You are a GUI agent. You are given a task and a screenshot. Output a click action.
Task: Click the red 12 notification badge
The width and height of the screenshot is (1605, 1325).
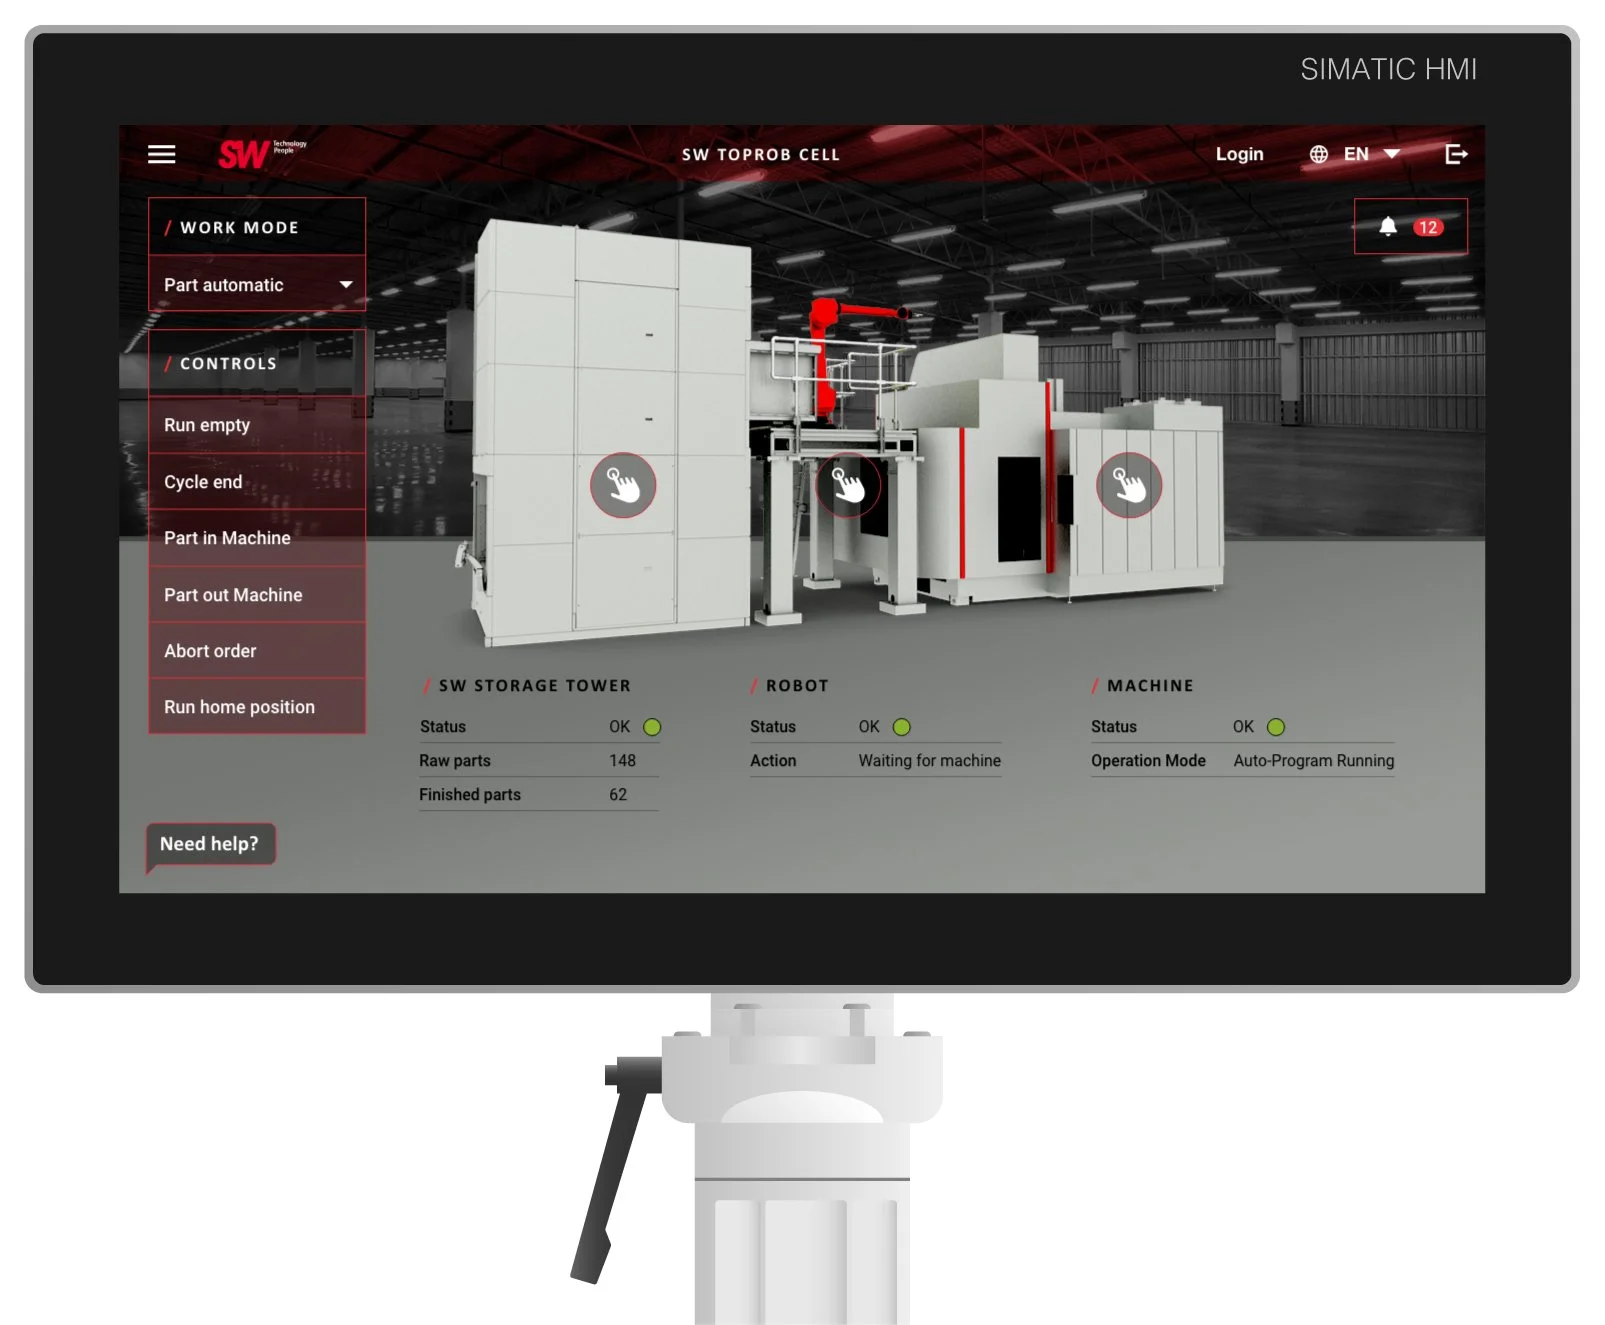click(x=1428, y=227)
